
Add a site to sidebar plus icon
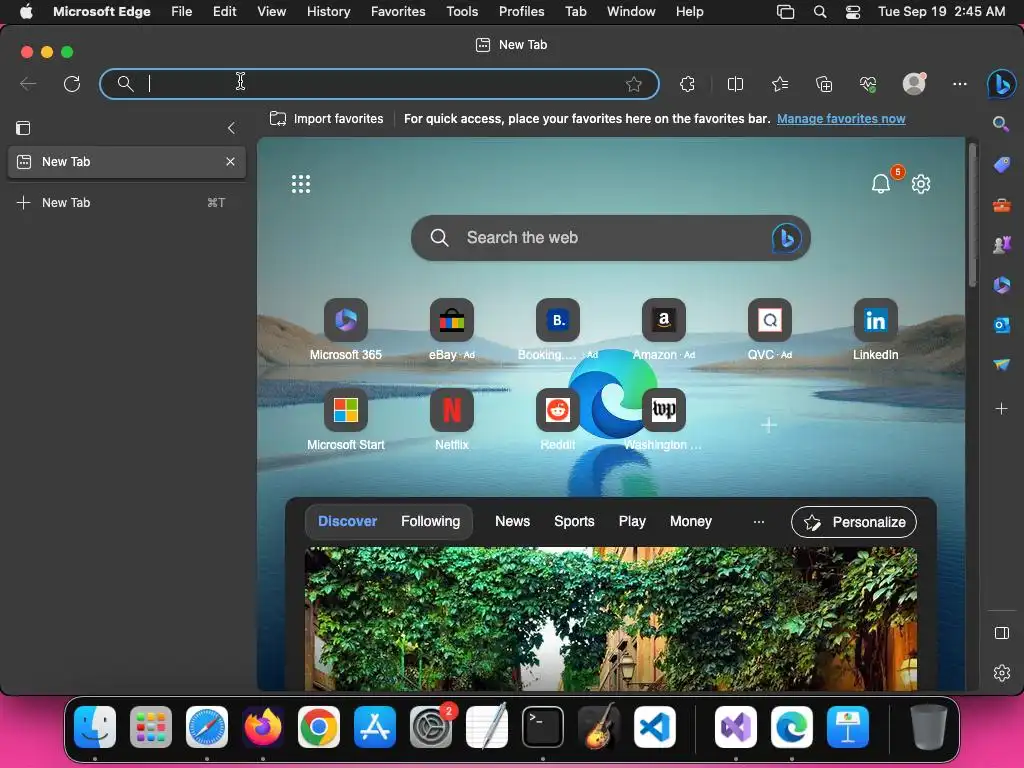(x=1001, y=409)
